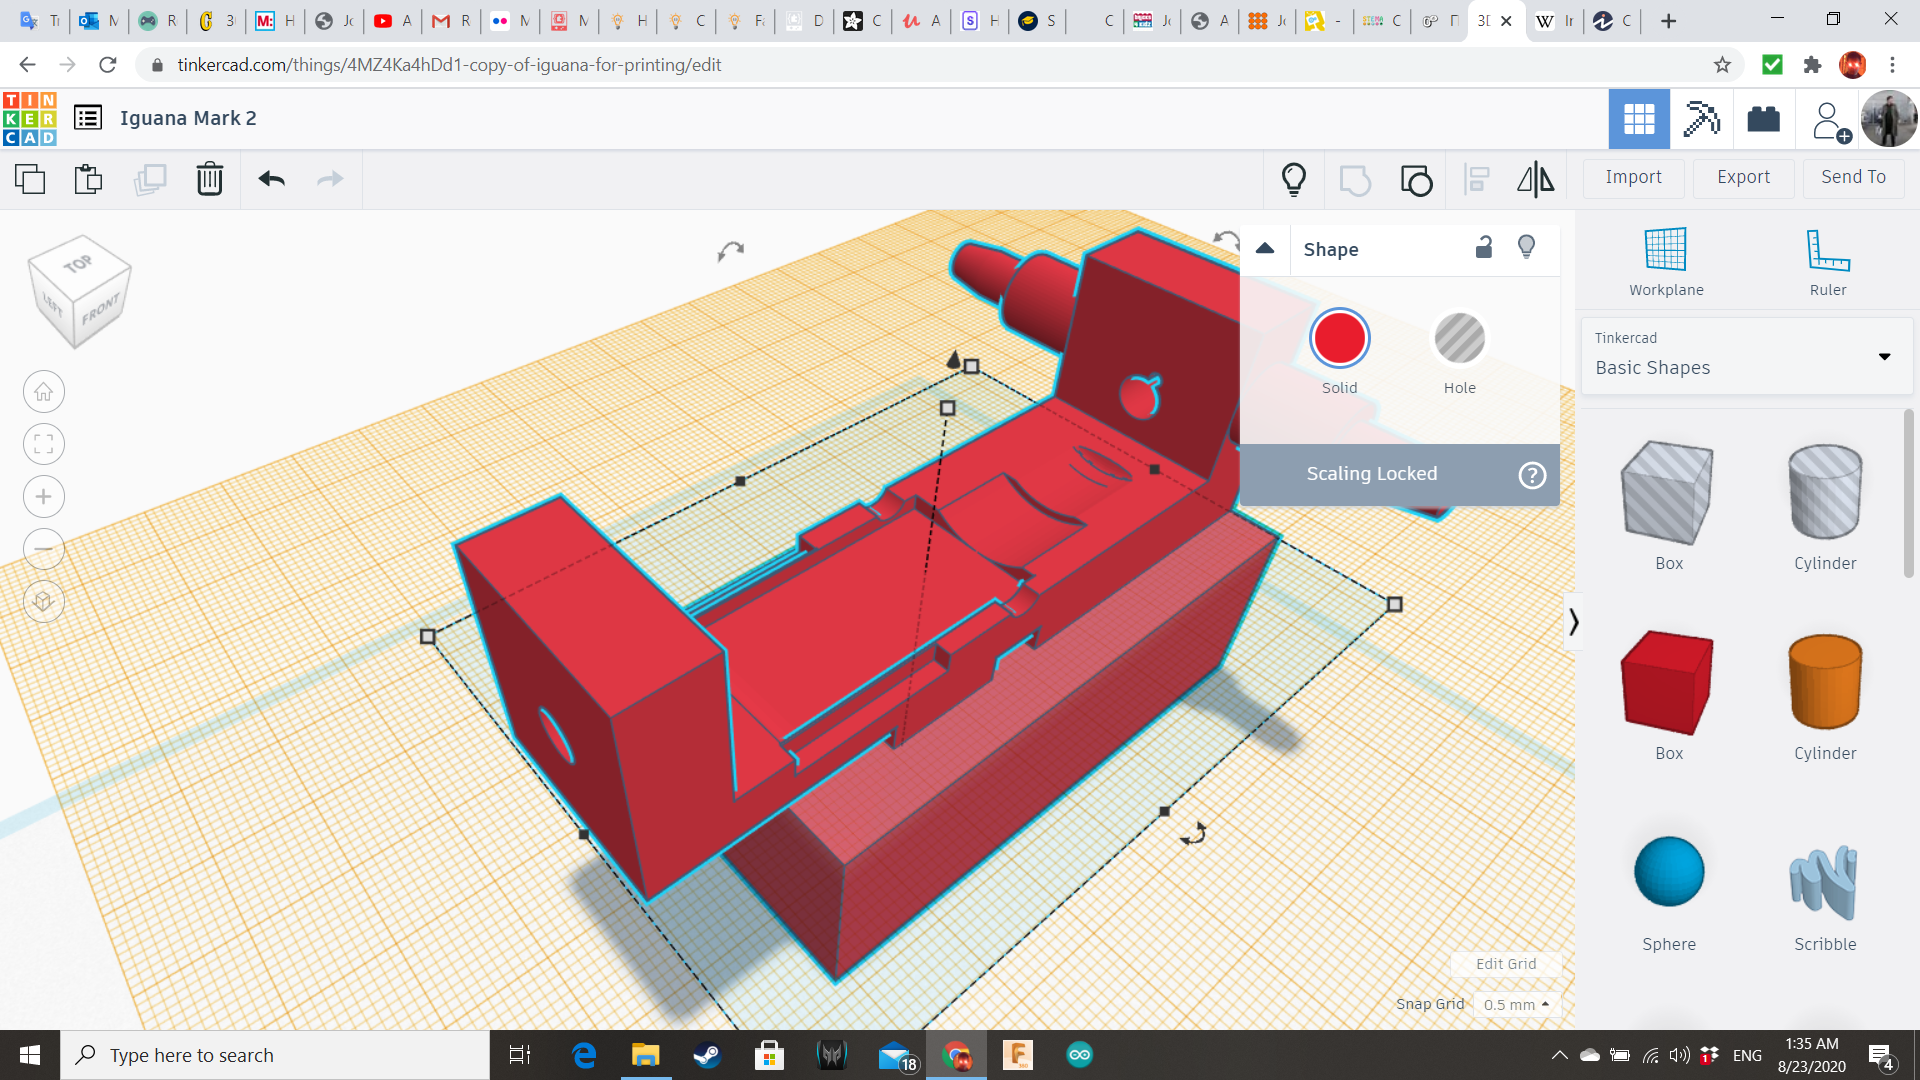The width and height of the screenshot is (1920, 1080).
Task: Click the Mirror tool icon
Action: 1535,179
